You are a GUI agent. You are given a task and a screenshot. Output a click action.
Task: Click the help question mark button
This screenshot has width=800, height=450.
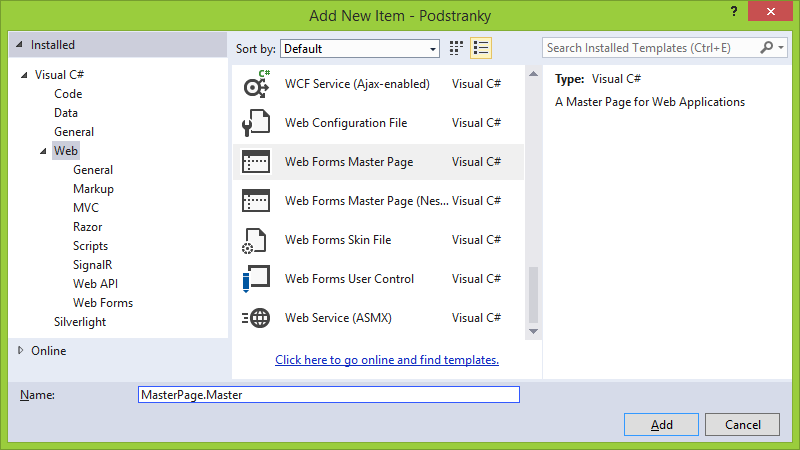click(x=734, y=11)
